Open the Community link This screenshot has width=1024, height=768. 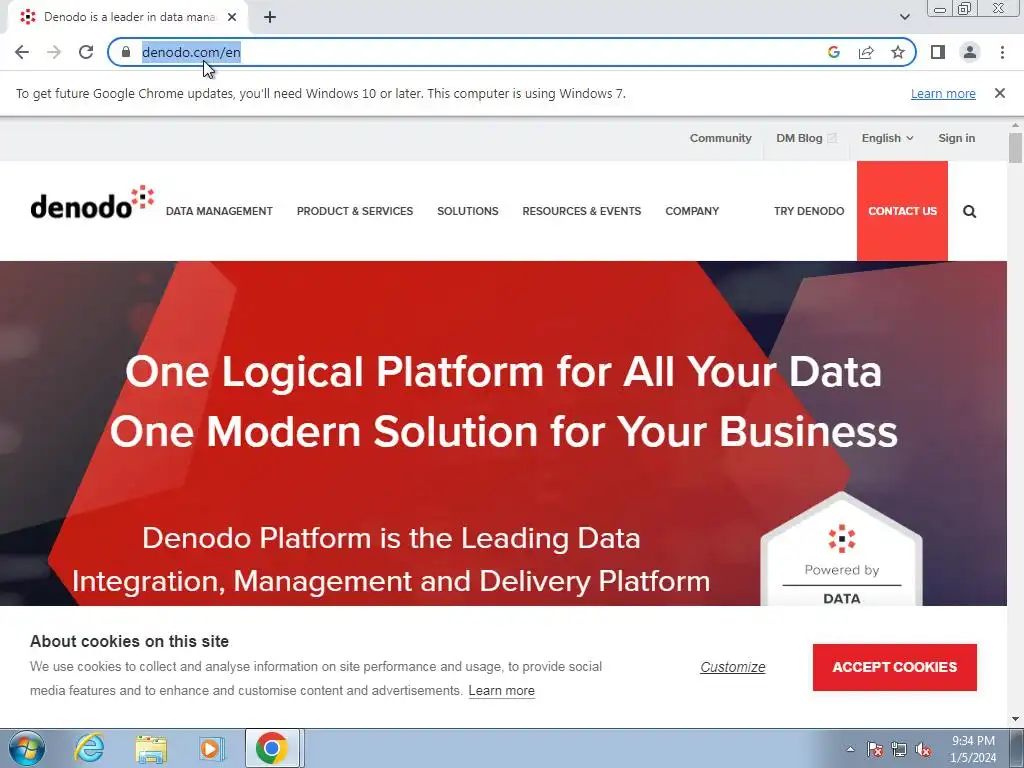point(720,138)
